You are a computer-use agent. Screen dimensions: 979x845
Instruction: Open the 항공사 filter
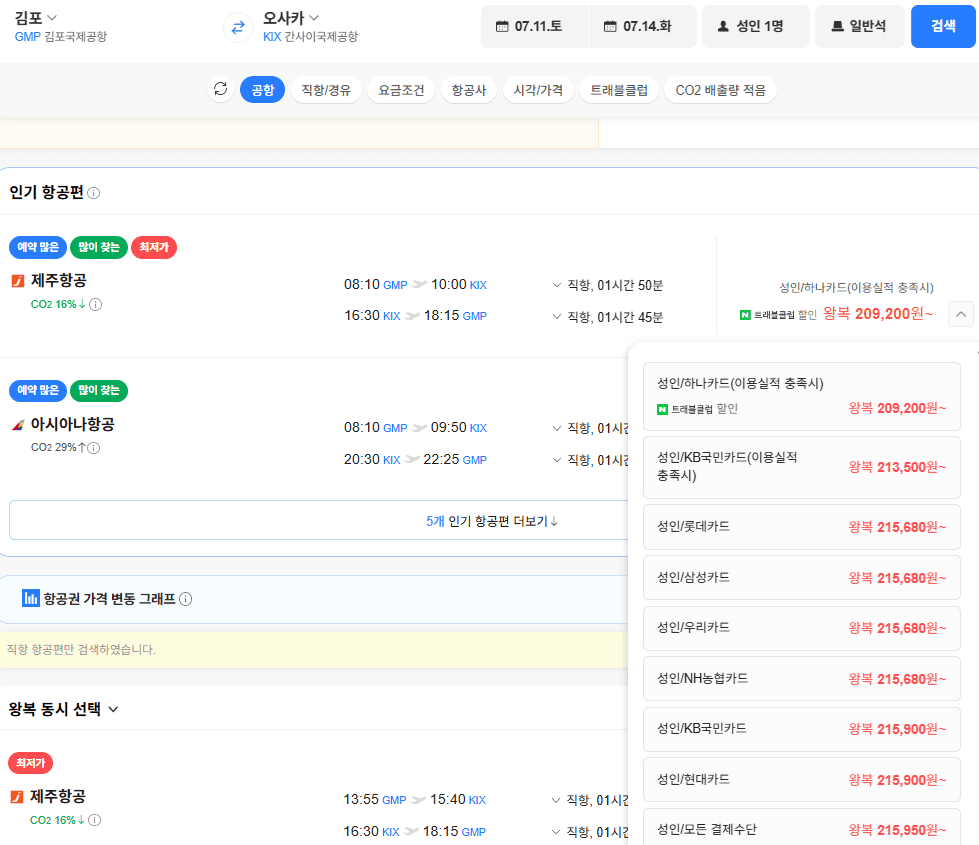point(469,90)
